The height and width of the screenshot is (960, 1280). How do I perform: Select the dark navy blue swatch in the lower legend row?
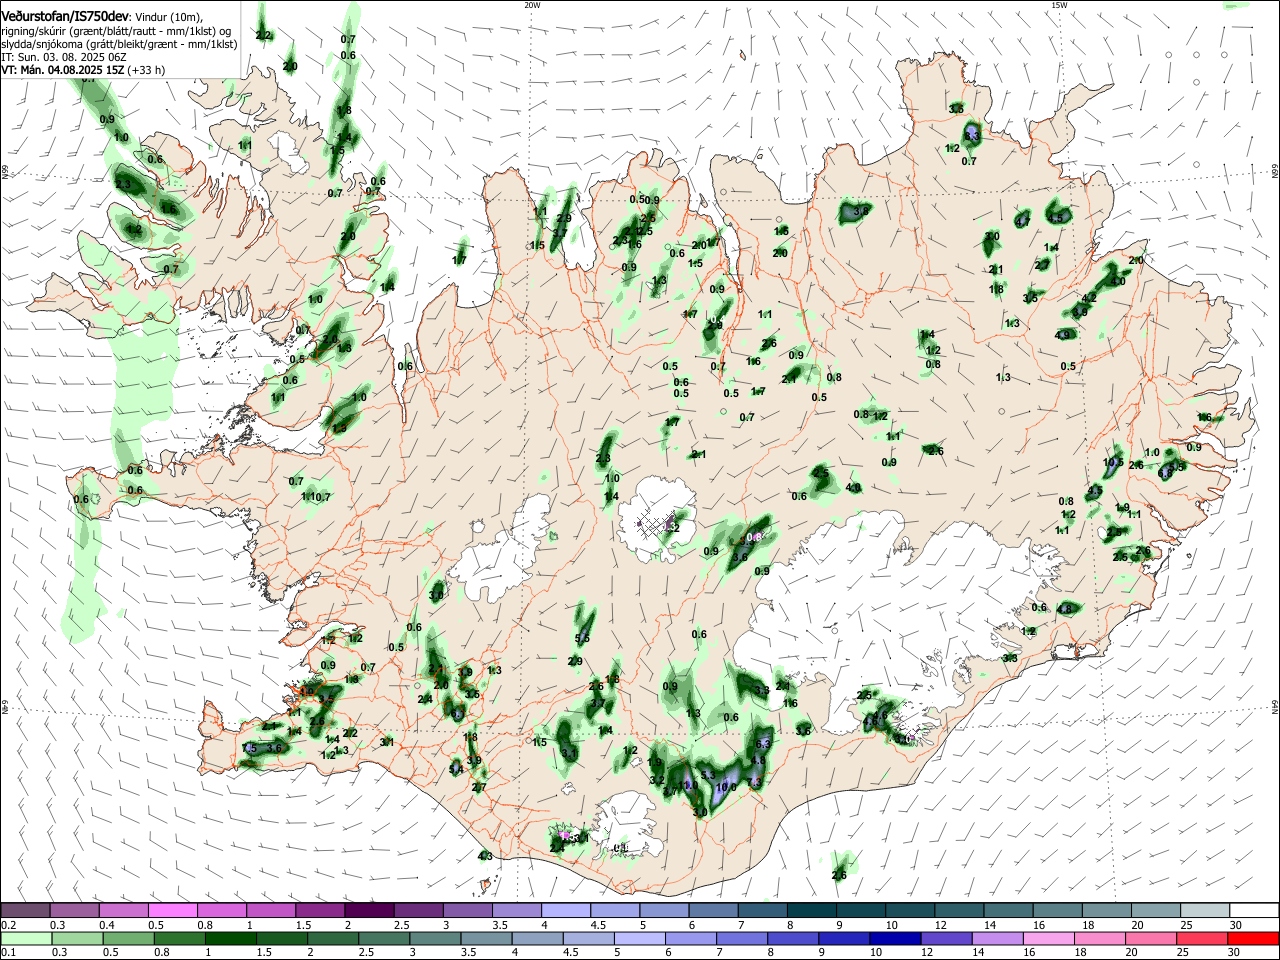pos(893,938)
